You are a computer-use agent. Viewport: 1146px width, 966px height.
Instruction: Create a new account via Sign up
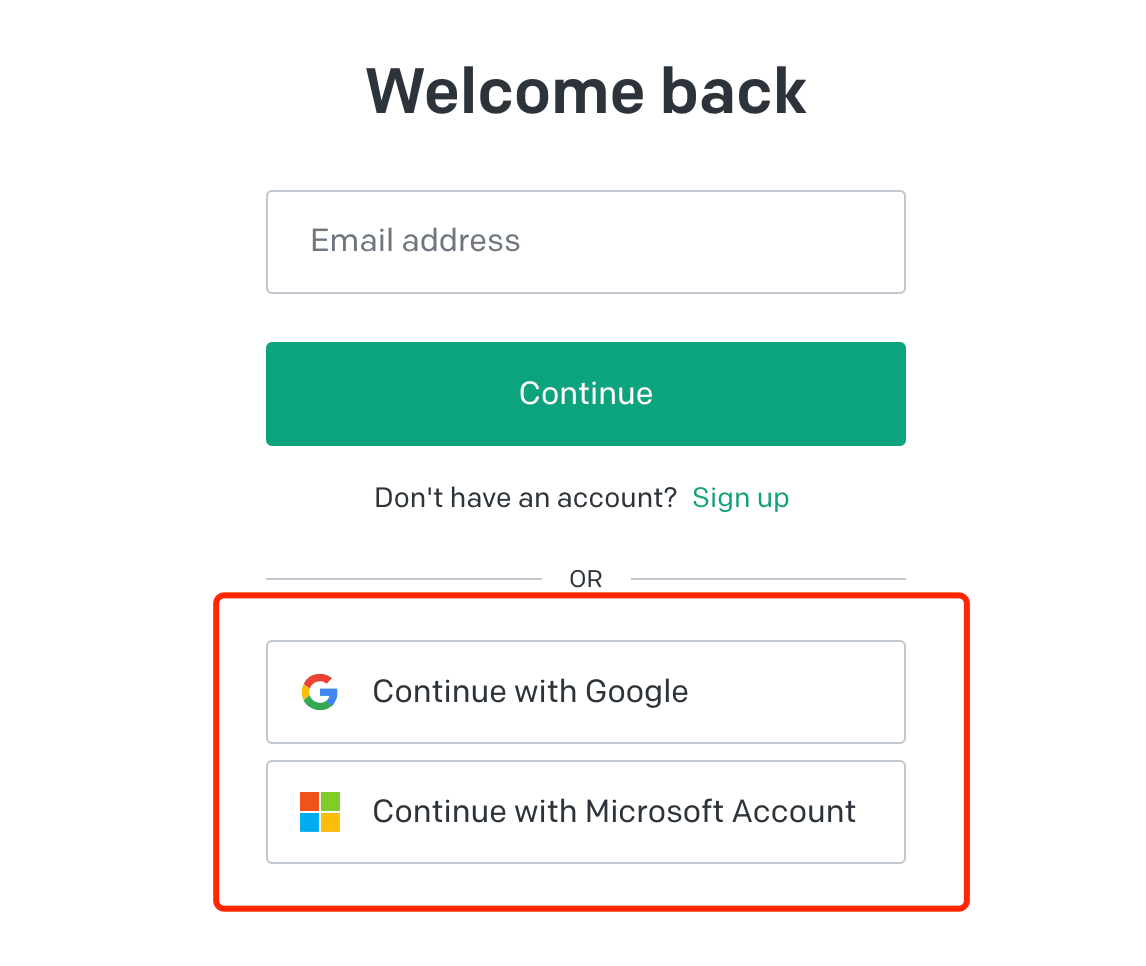[740, 498]
